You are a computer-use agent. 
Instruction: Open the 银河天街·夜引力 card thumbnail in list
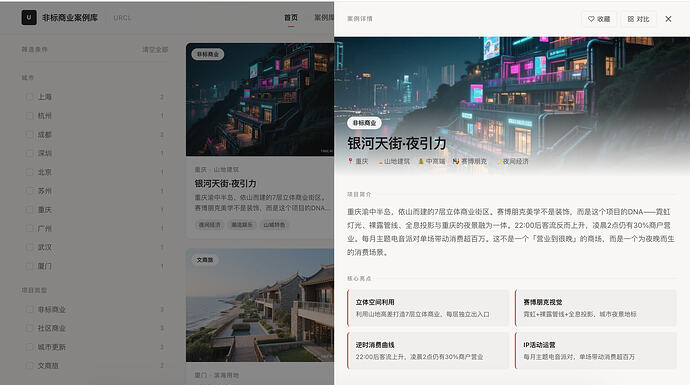[260, 99]
